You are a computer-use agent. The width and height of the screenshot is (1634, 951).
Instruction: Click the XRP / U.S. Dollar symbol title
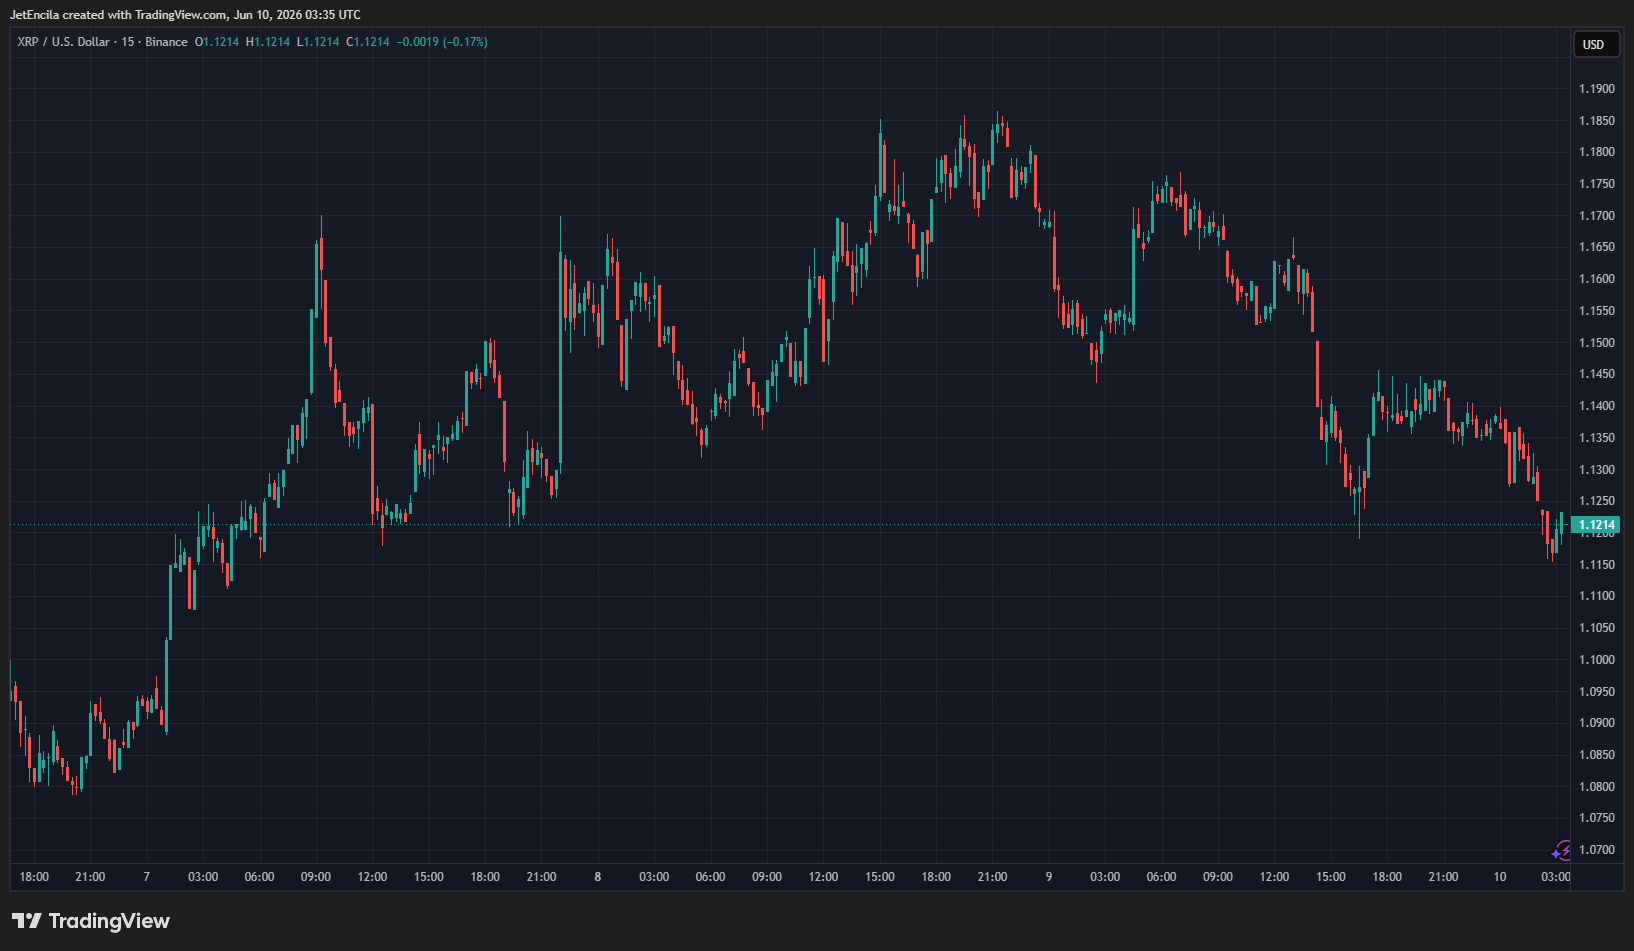coord(63,42)
